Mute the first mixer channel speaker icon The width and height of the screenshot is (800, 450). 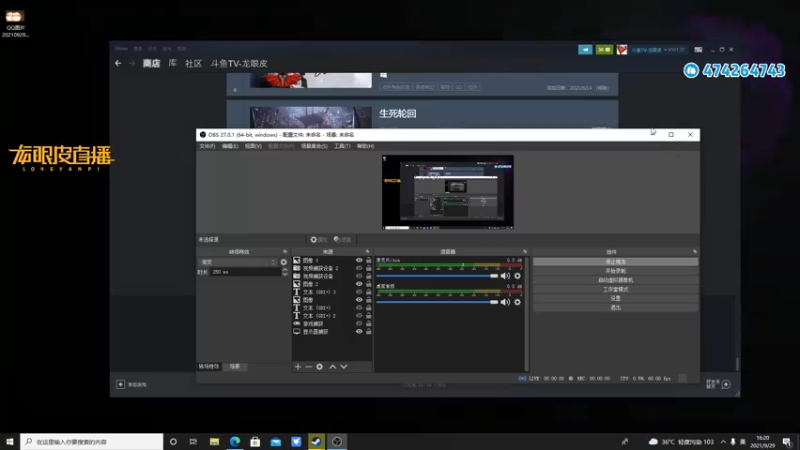(x=505, y=276)
